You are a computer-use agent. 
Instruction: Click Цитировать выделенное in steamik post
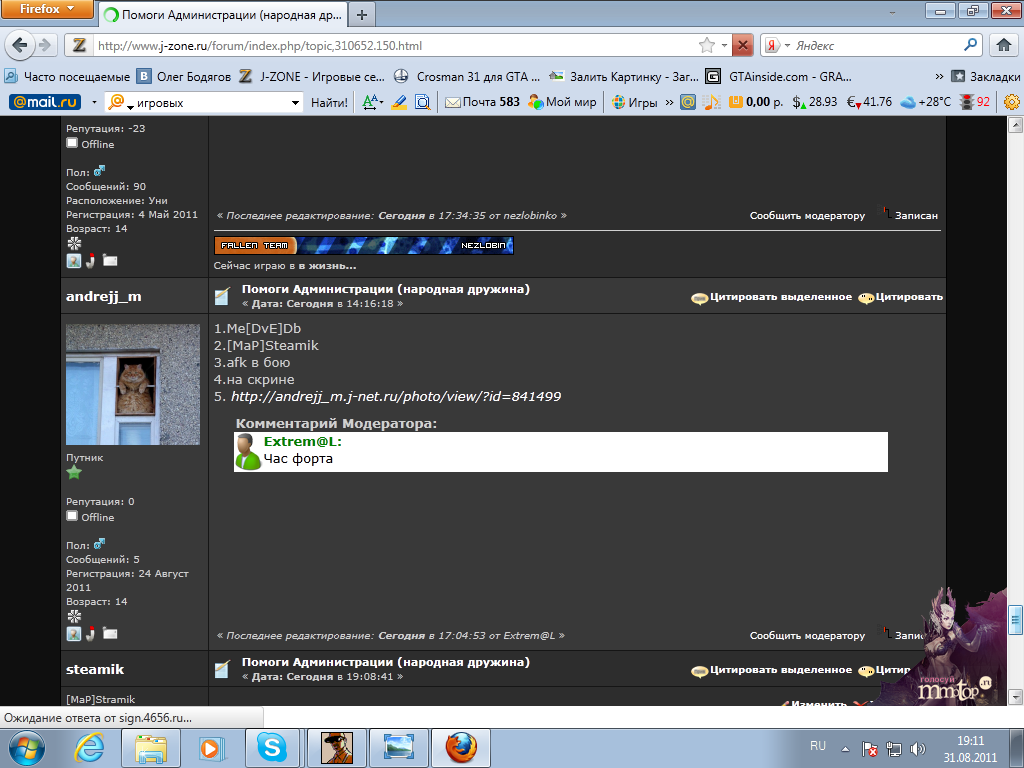772,670
